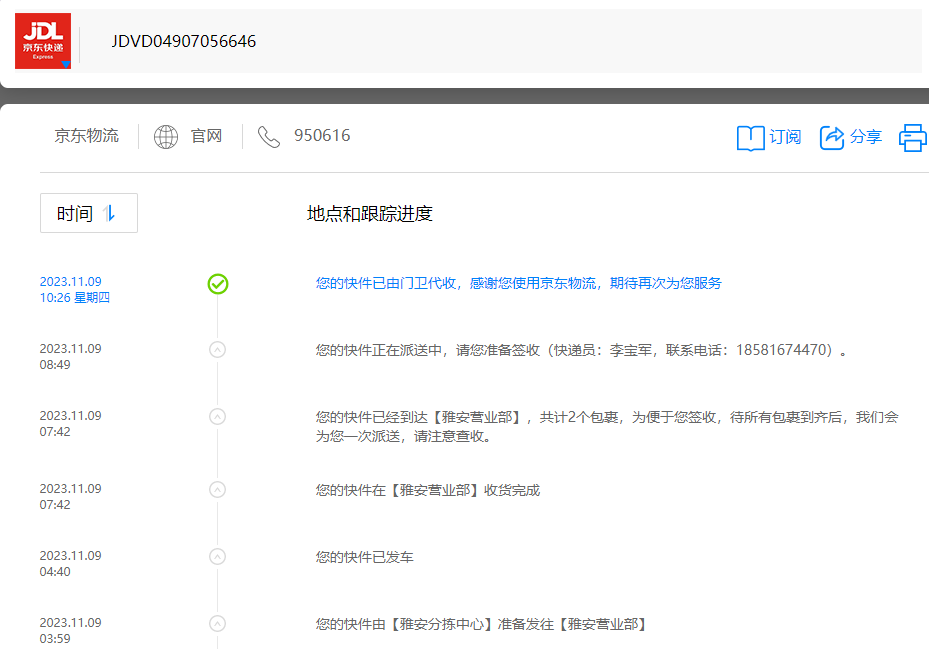Click the 门卫代收 signed-for status message
This screenshot has width=929, height=649.
click(x=518, y=283)
